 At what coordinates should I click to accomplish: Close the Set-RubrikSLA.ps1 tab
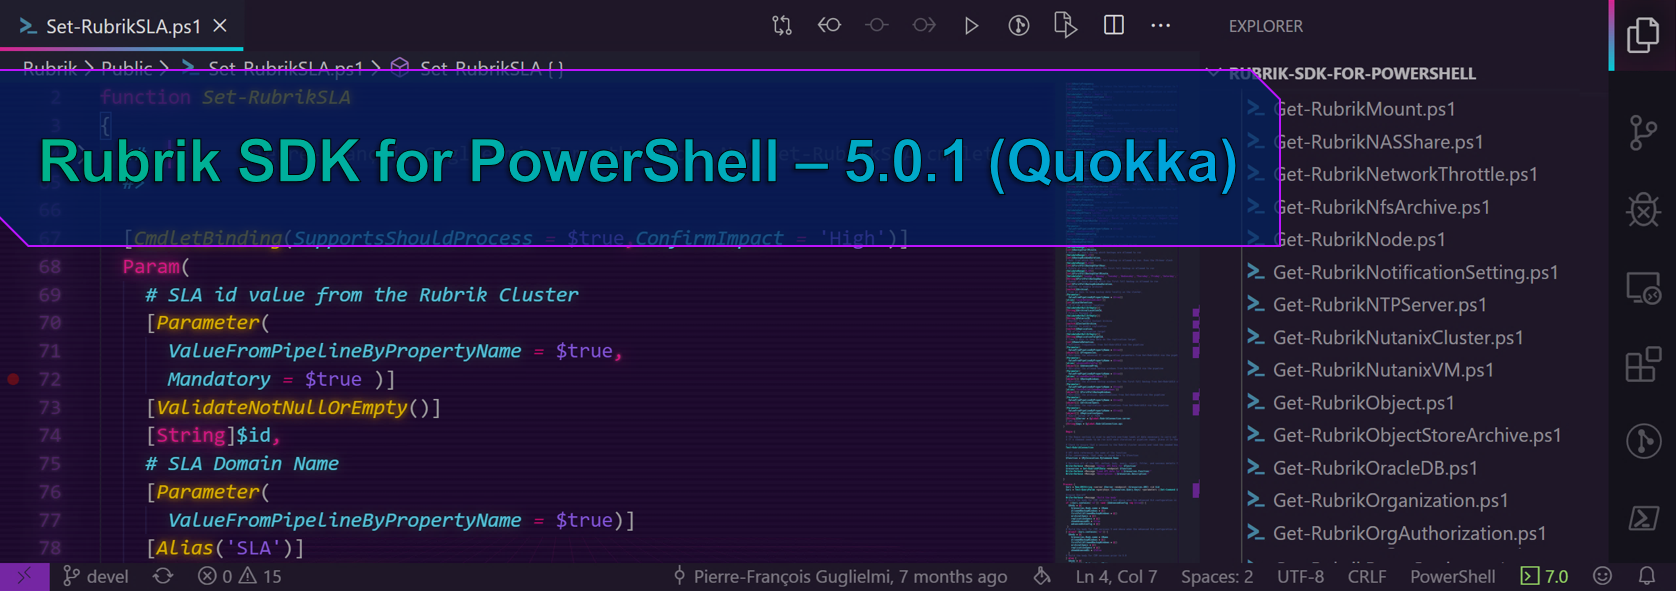point(220,26)
